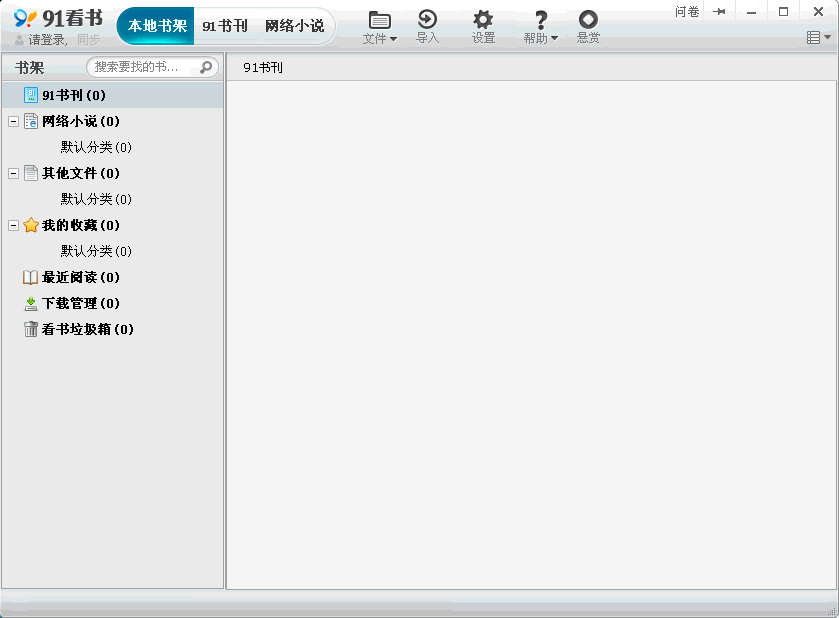Image resolution: width=839 pixels, height=618 pixels.
Task: Click the search magnifier icon
Action: (x=206, y=67)
